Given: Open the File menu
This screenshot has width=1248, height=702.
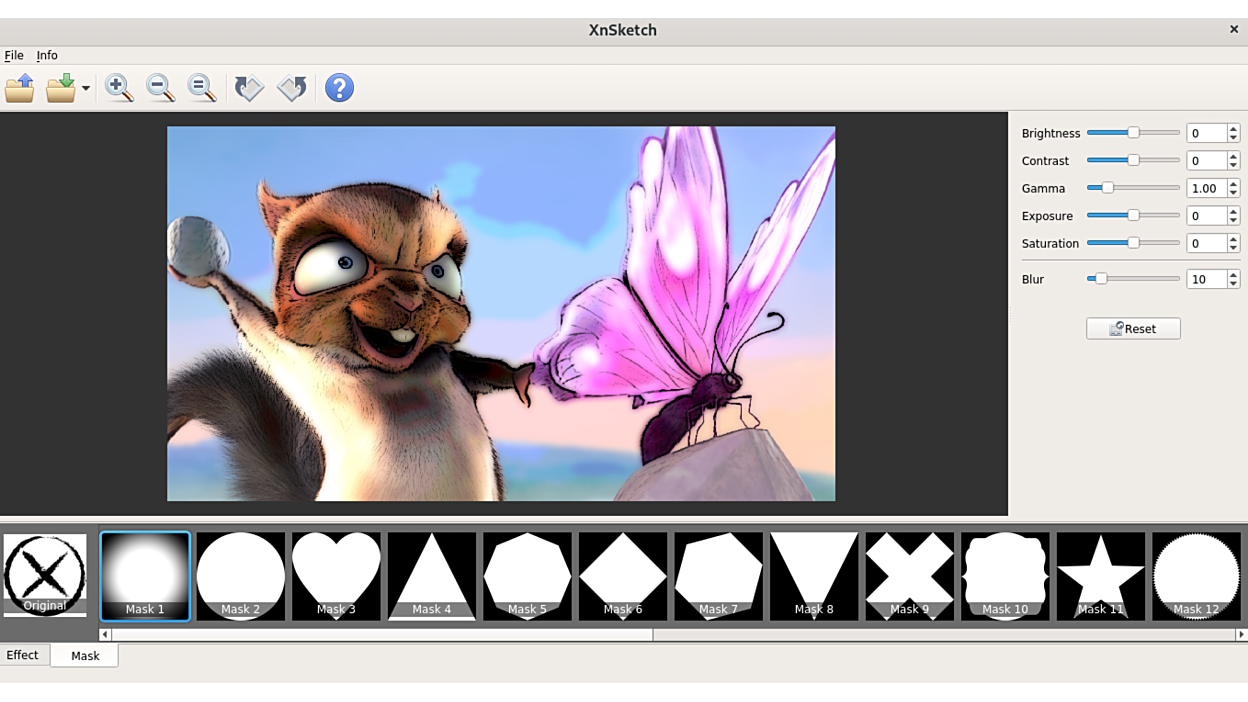Looking at the screenshot, I should 14,55.
